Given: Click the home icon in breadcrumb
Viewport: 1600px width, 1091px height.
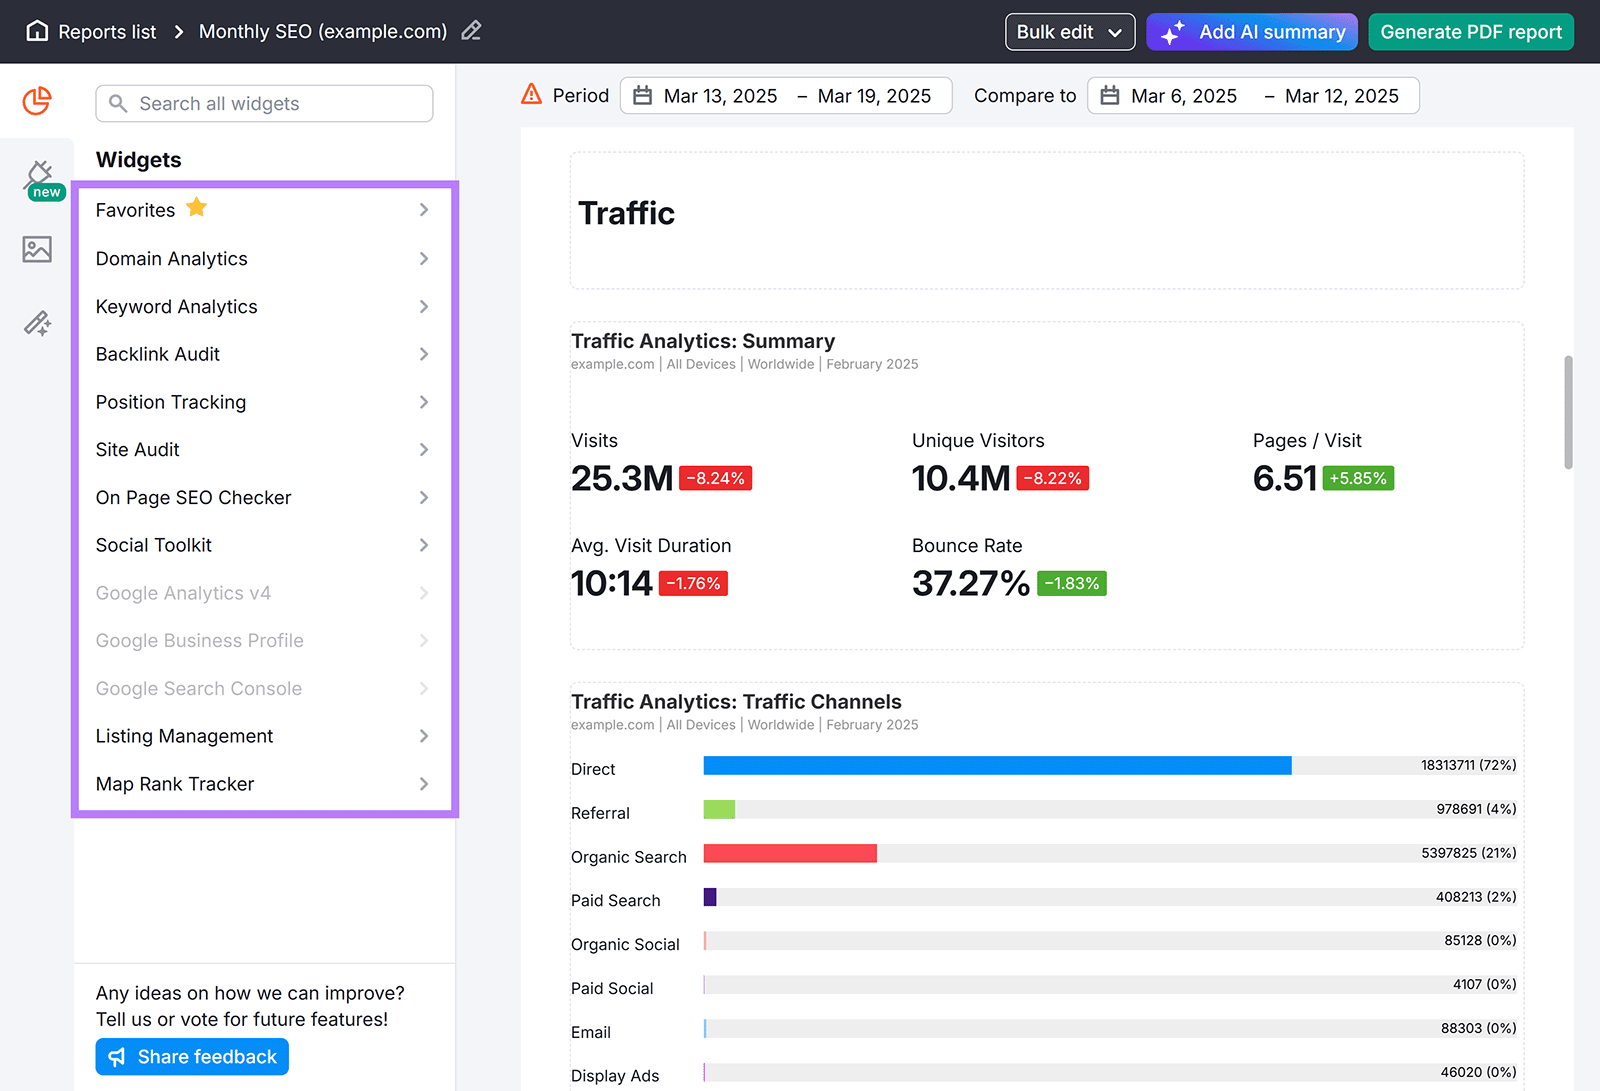Looking at the screenshot, I should [x=37, y=31].
